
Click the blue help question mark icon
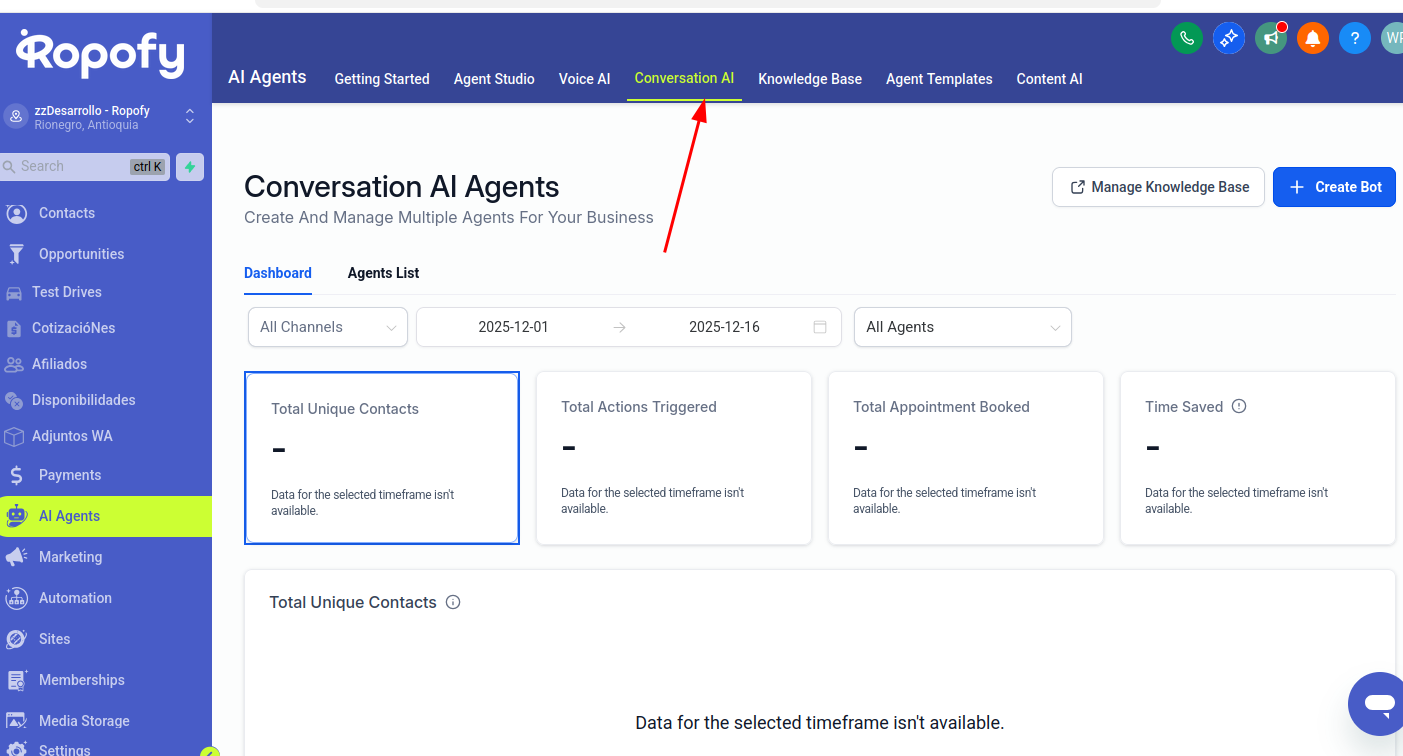[x=1354, y=39]
